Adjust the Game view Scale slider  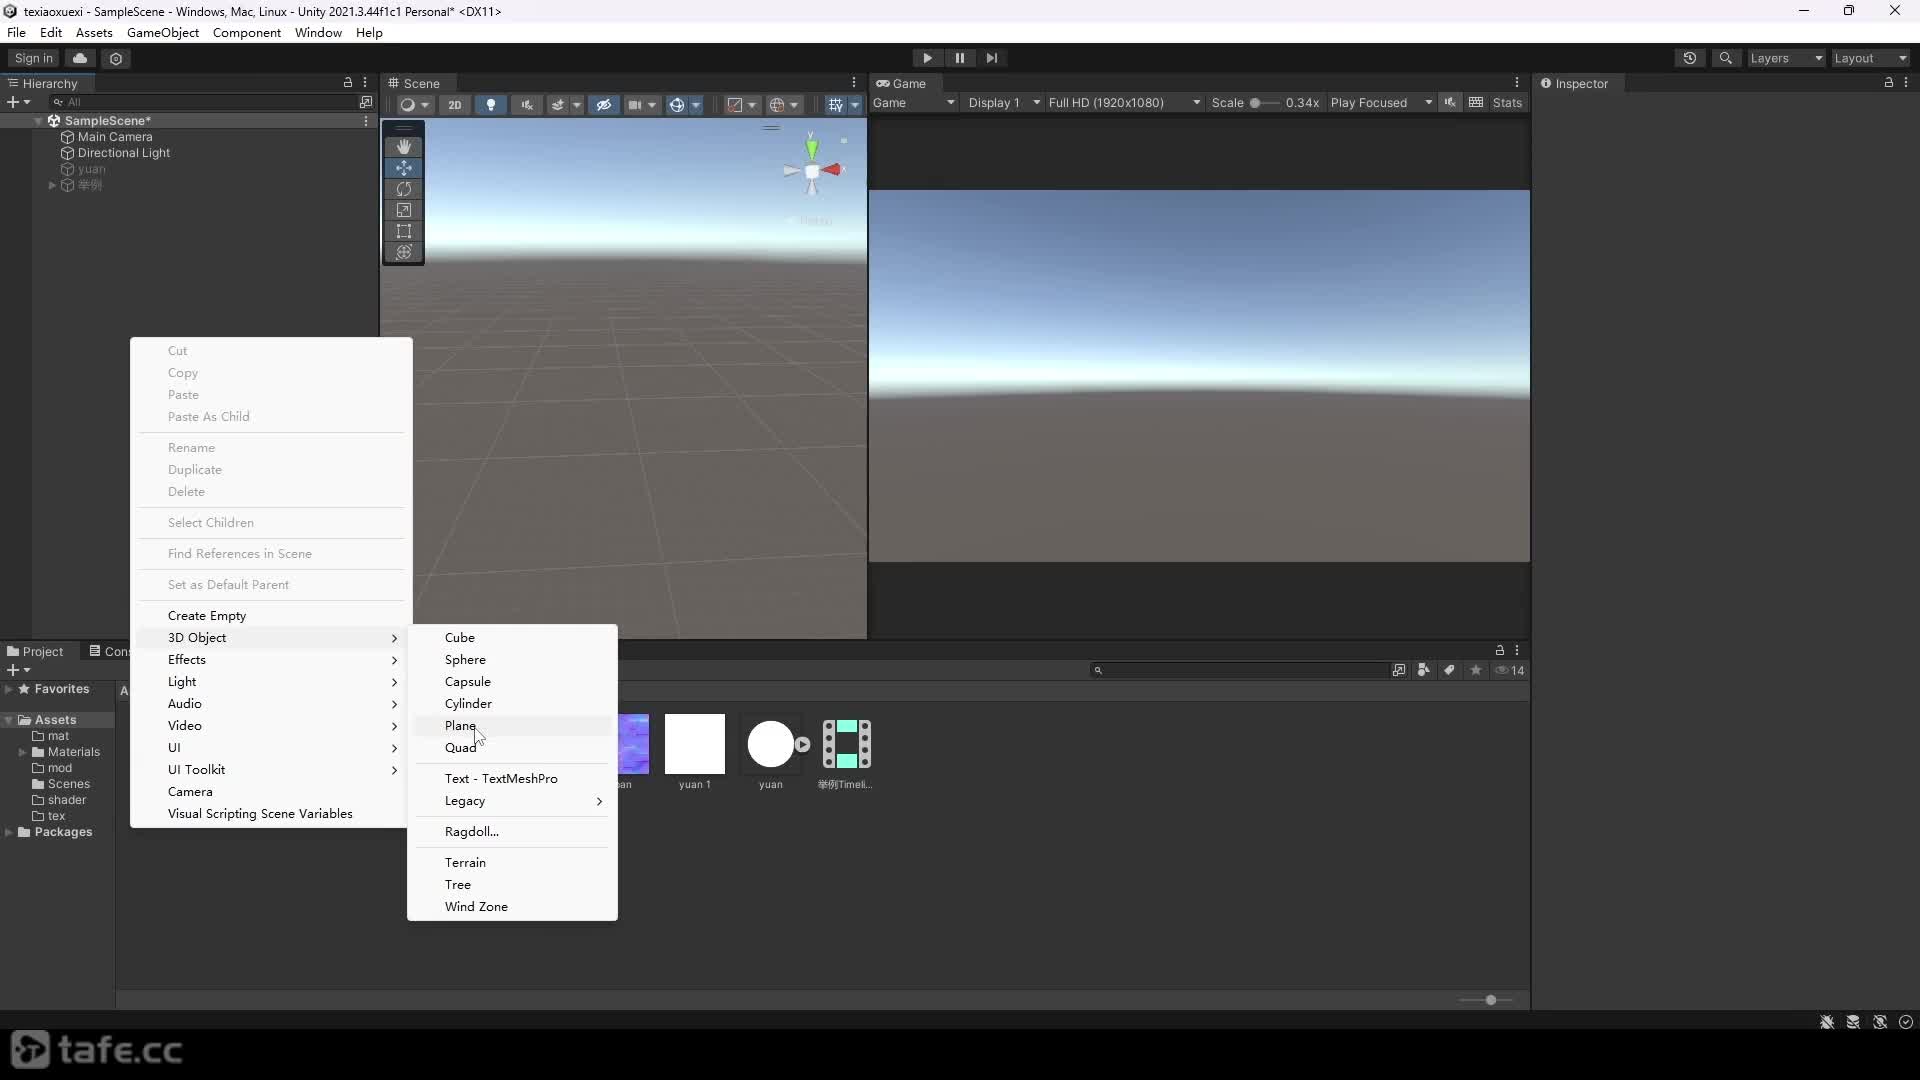coord(1264,103)
